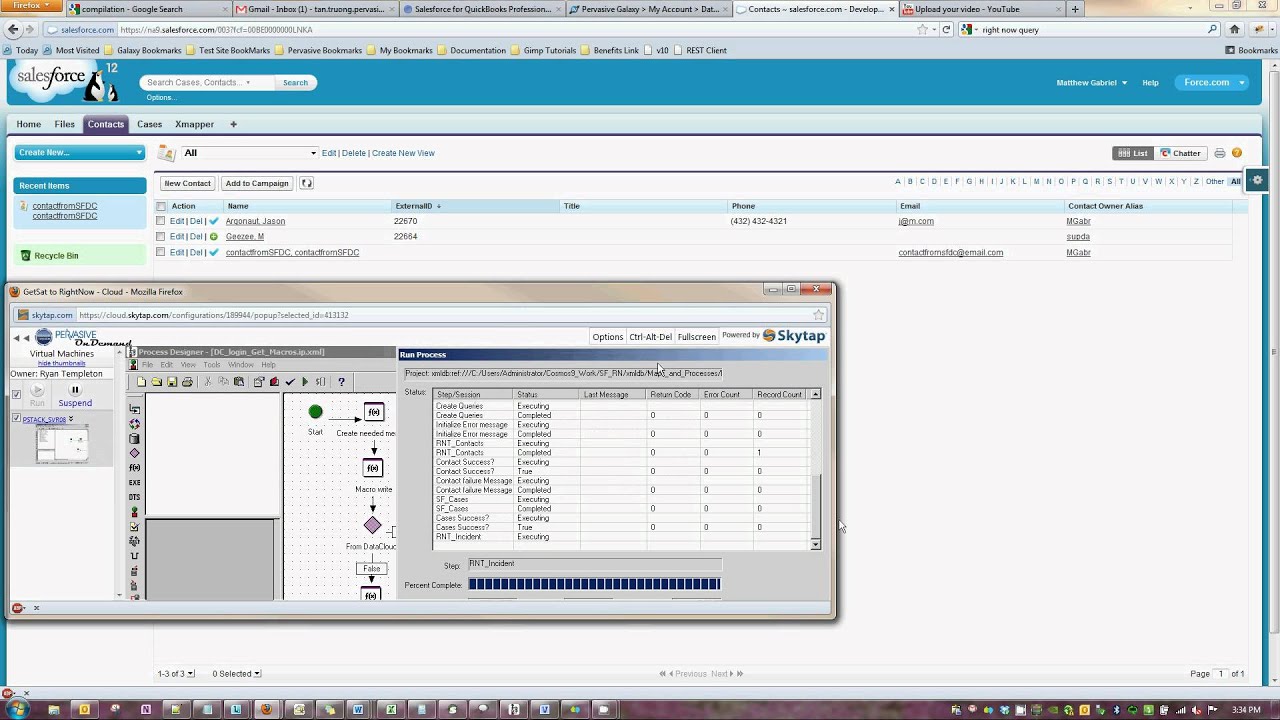Open the Argonaut, Jason contact link

255,221
